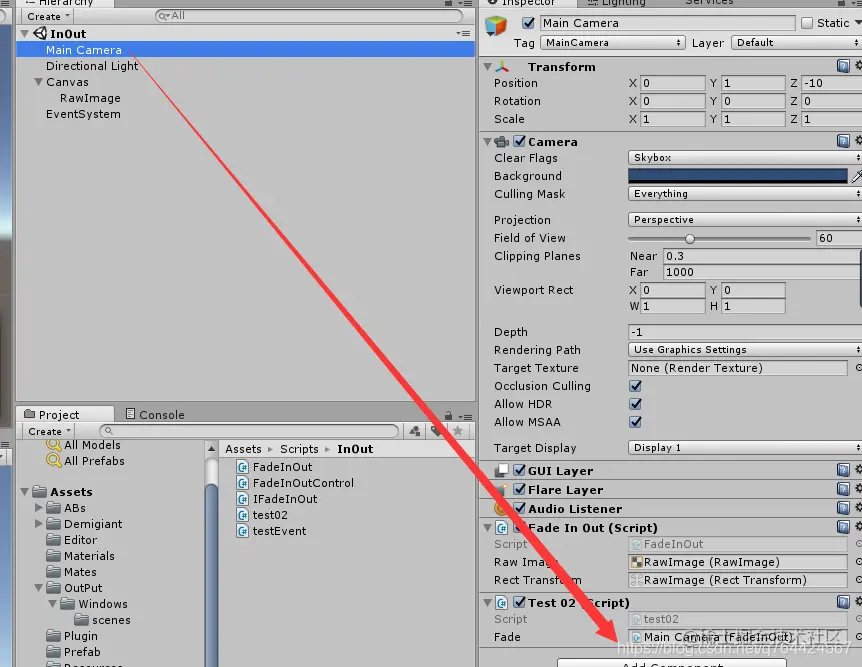Toggle the Main Camera active checkbox

tap(528, 23)
